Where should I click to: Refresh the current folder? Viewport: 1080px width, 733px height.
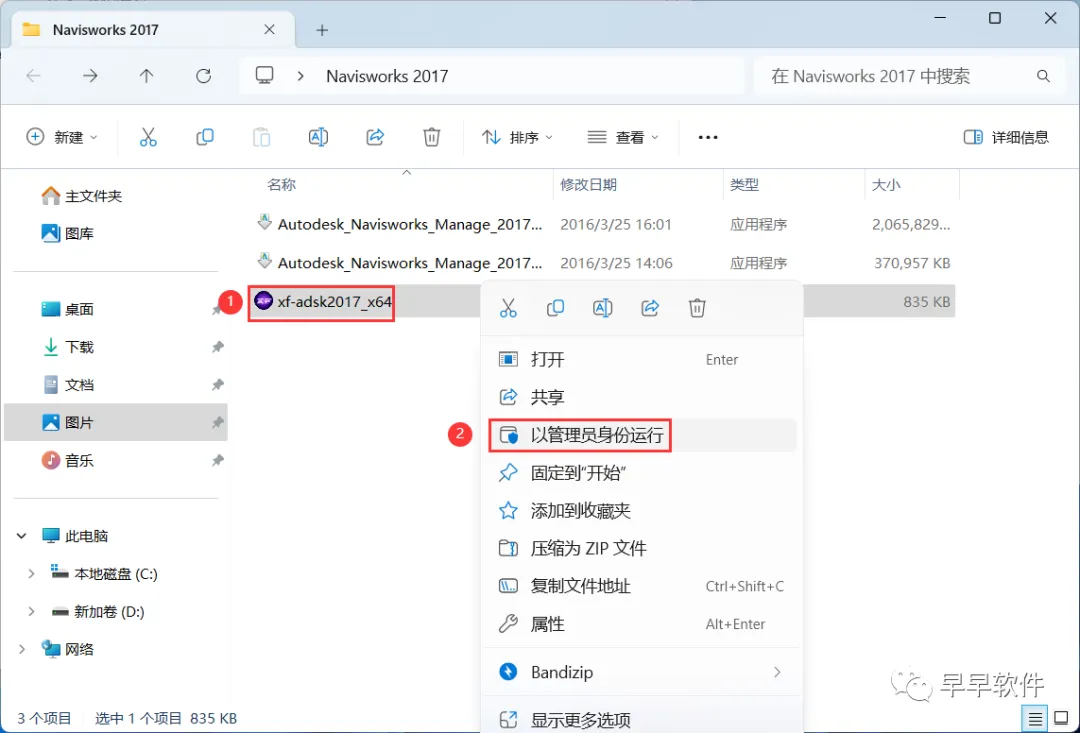(203, 76)
